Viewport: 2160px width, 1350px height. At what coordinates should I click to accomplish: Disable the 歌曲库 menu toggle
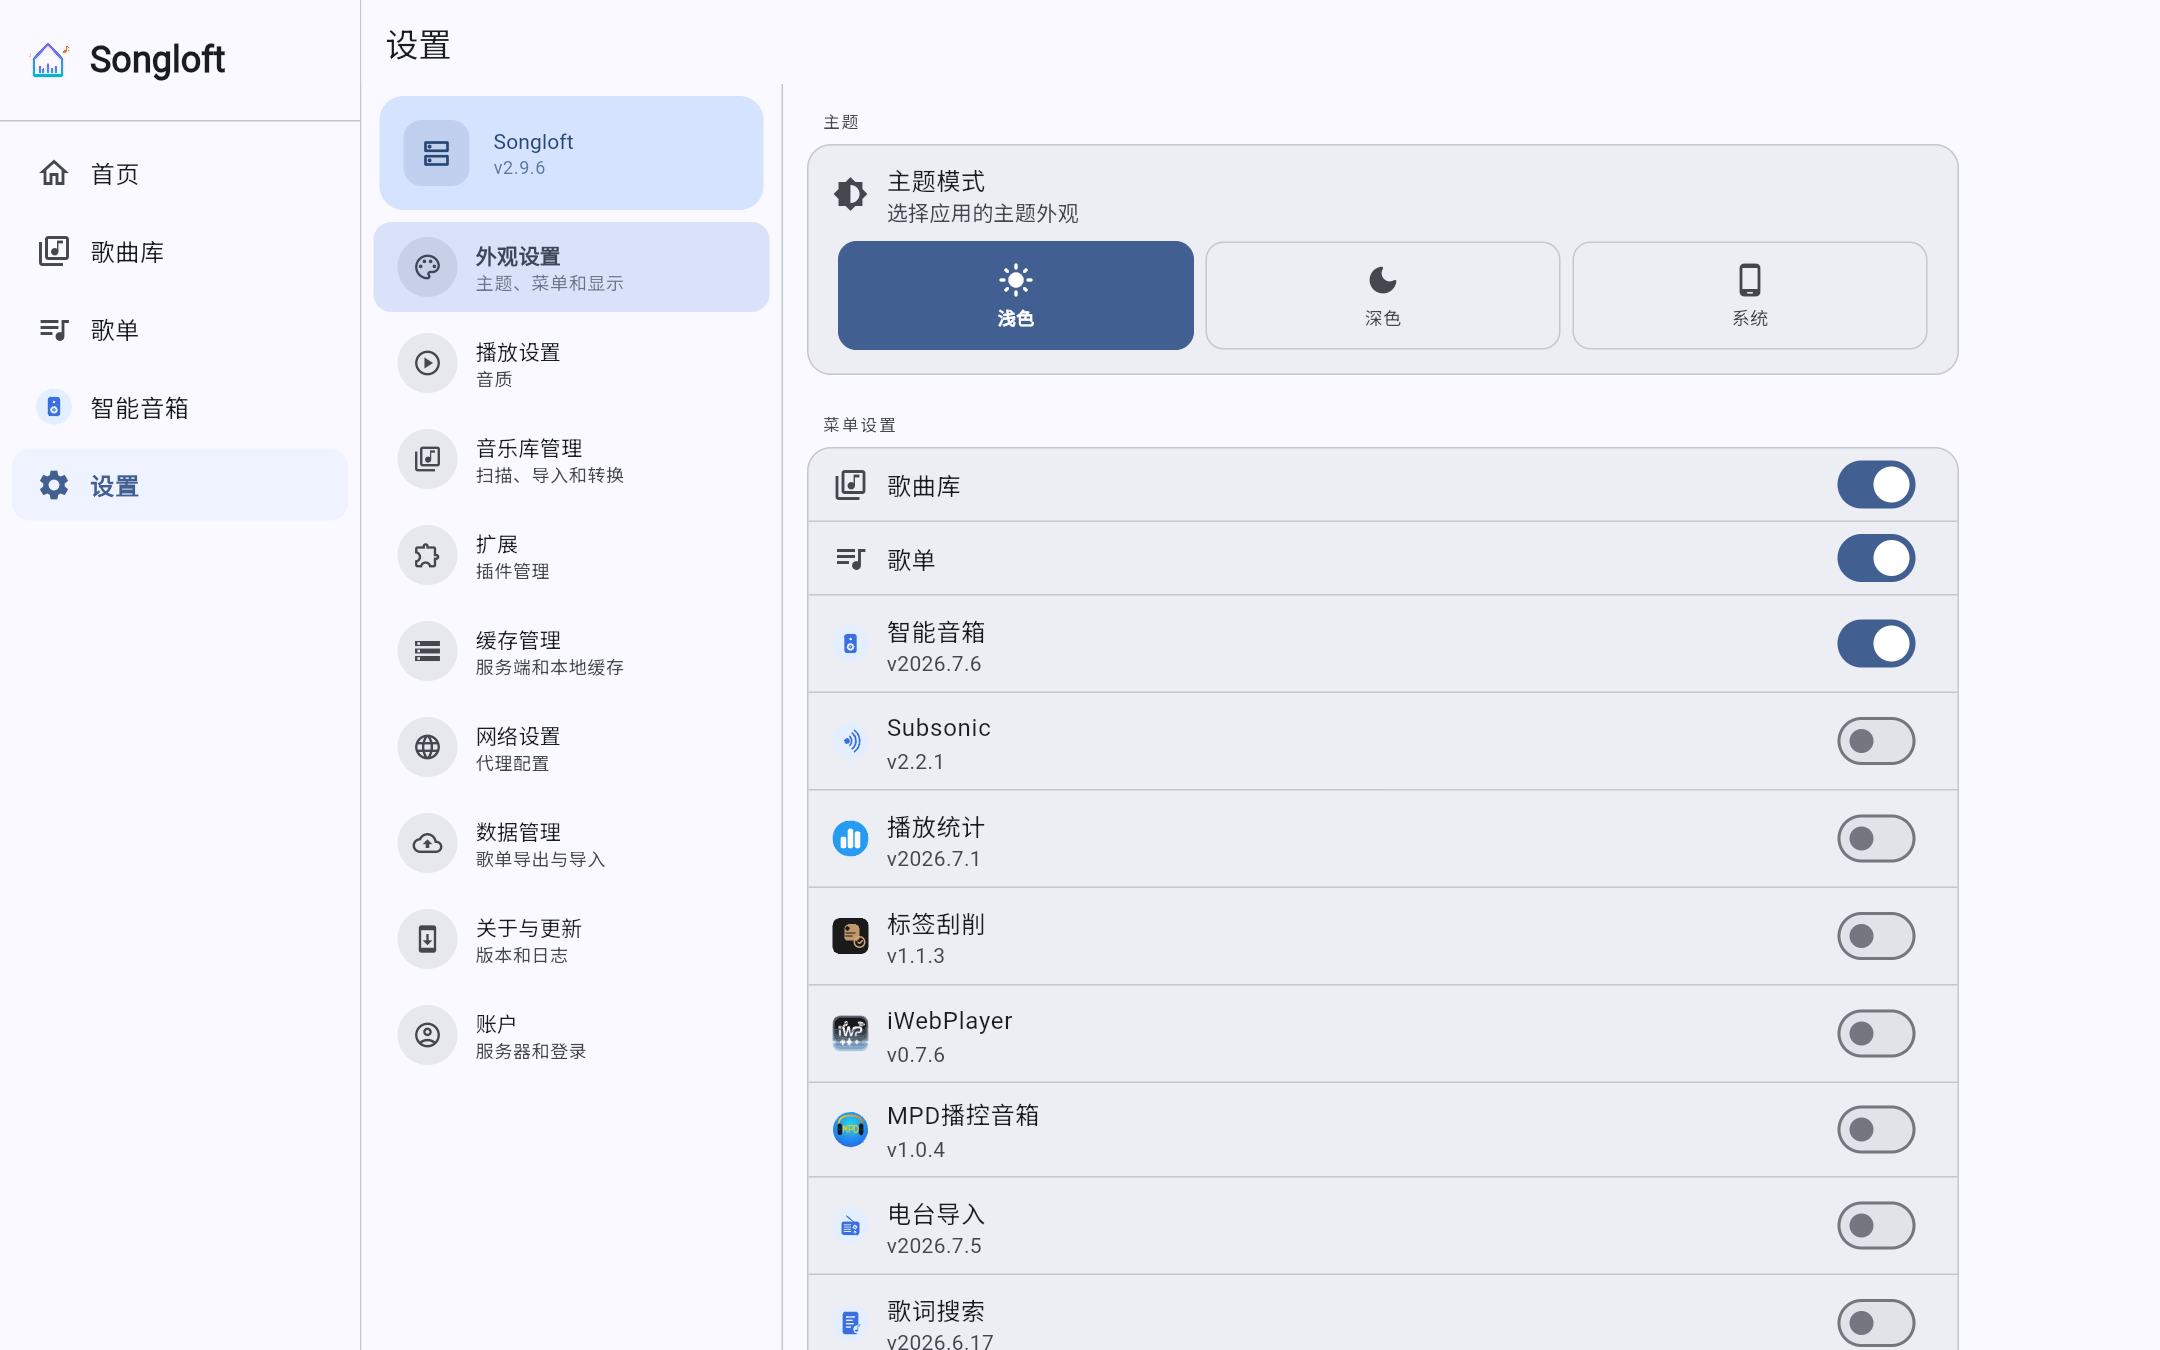pos(1876,485)
